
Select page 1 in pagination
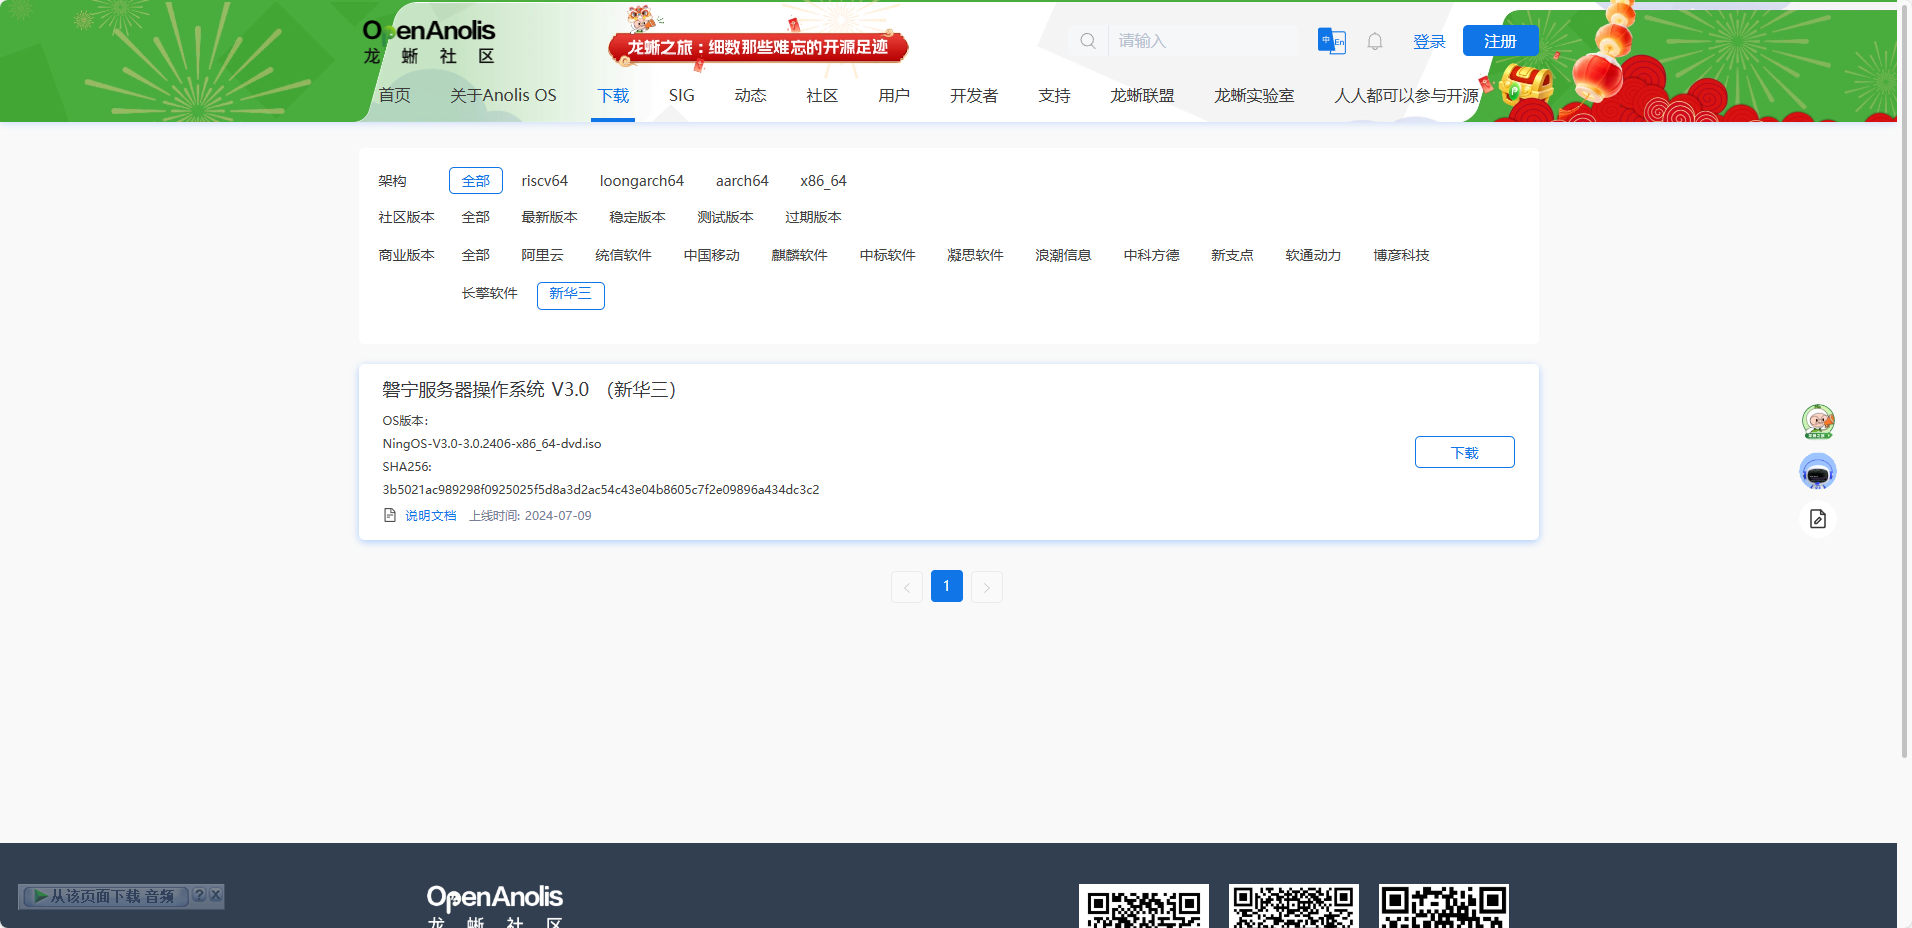point(946,586)
